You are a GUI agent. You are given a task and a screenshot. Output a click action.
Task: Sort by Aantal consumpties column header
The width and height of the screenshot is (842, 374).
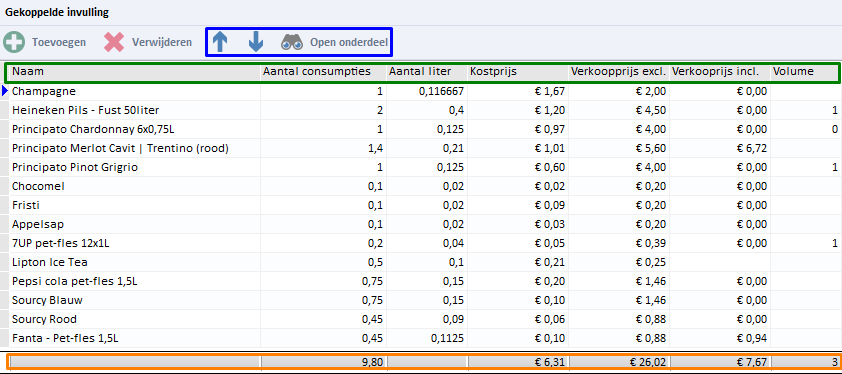coord(323,72)
